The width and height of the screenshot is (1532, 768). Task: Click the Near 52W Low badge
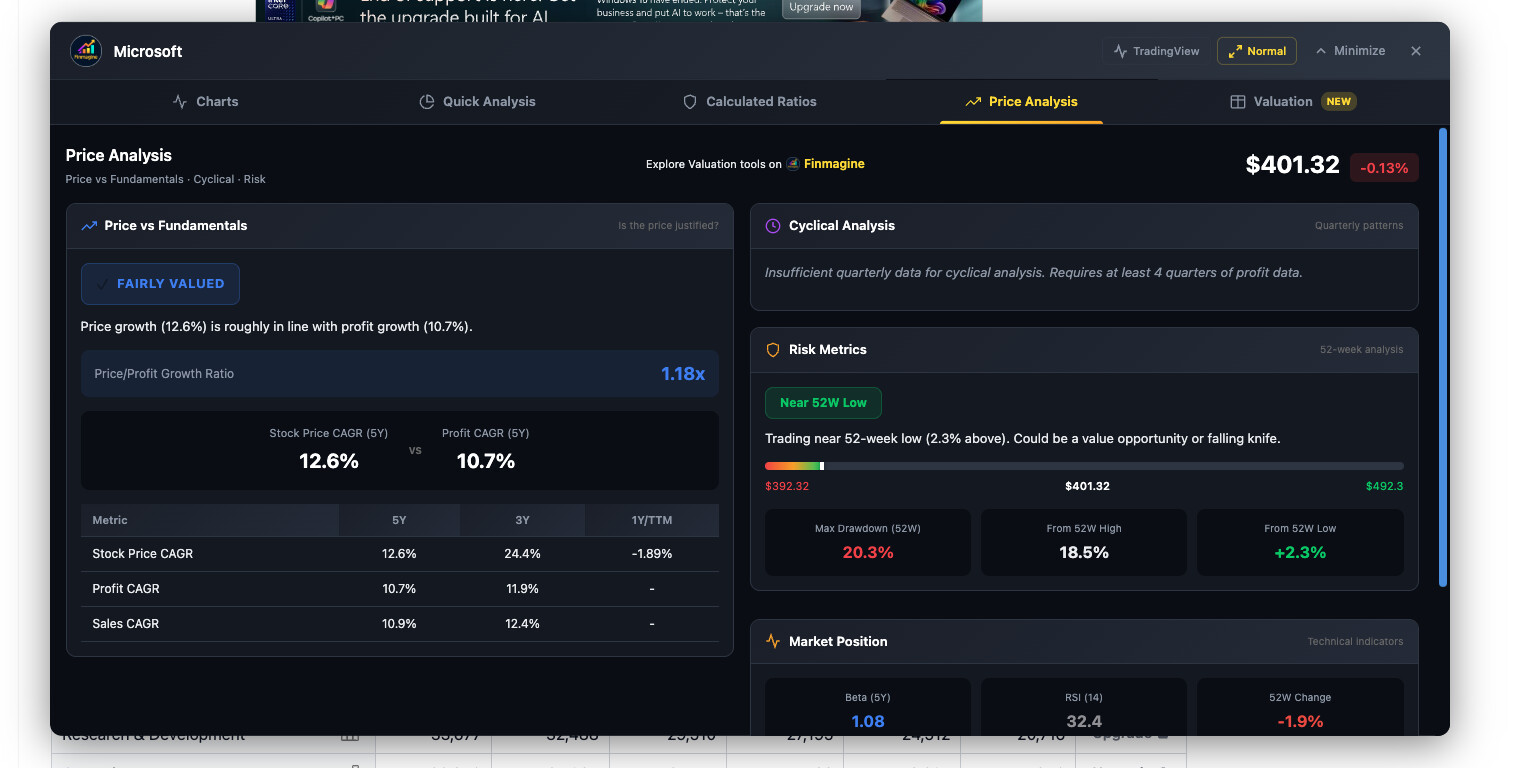tap(822, 403)
